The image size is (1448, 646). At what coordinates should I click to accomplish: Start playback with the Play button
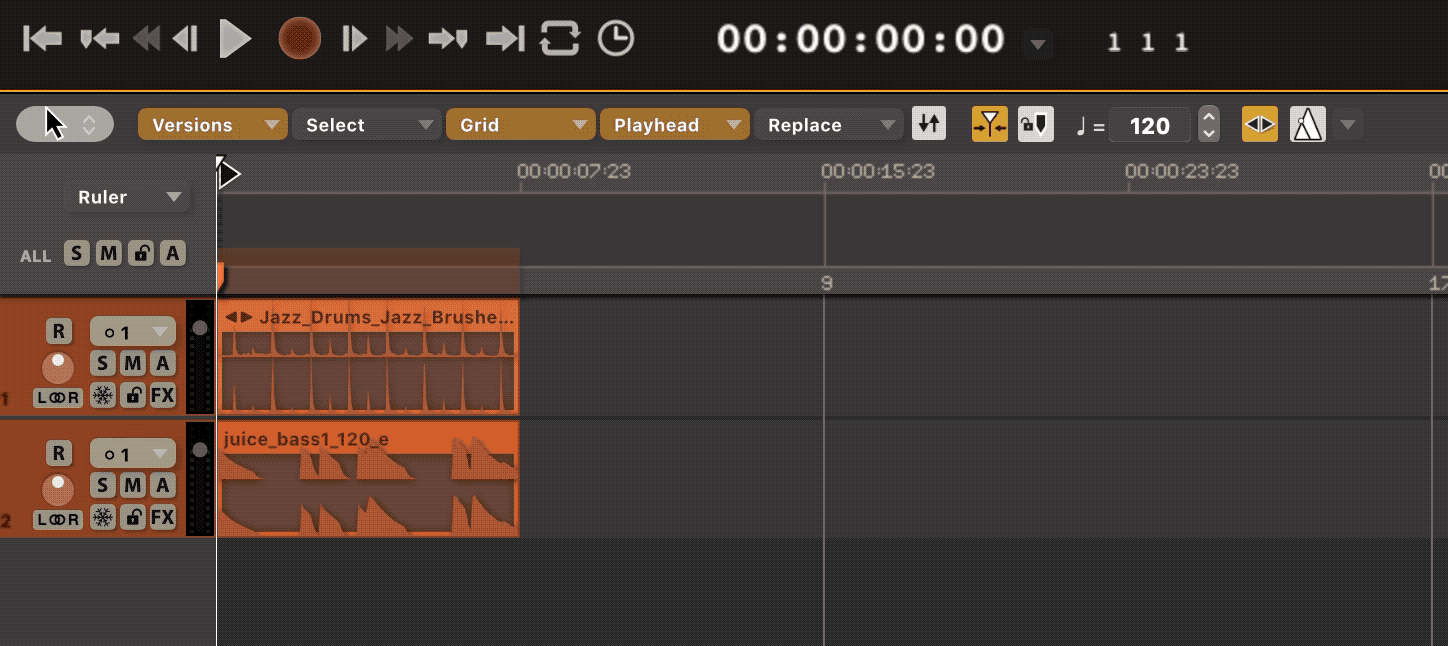236,39
